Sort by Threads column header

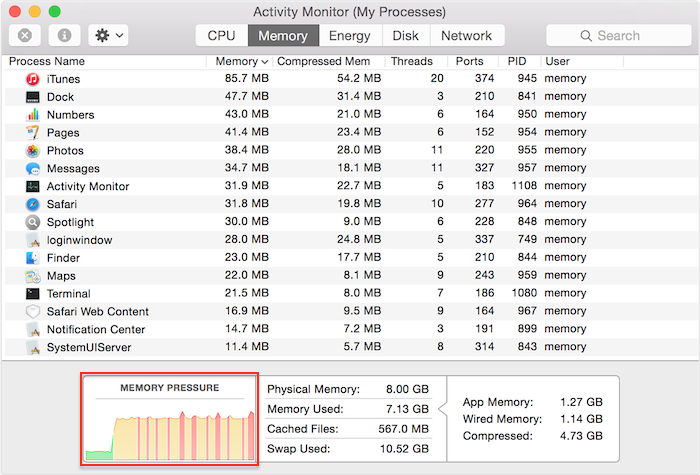(416, 61)
